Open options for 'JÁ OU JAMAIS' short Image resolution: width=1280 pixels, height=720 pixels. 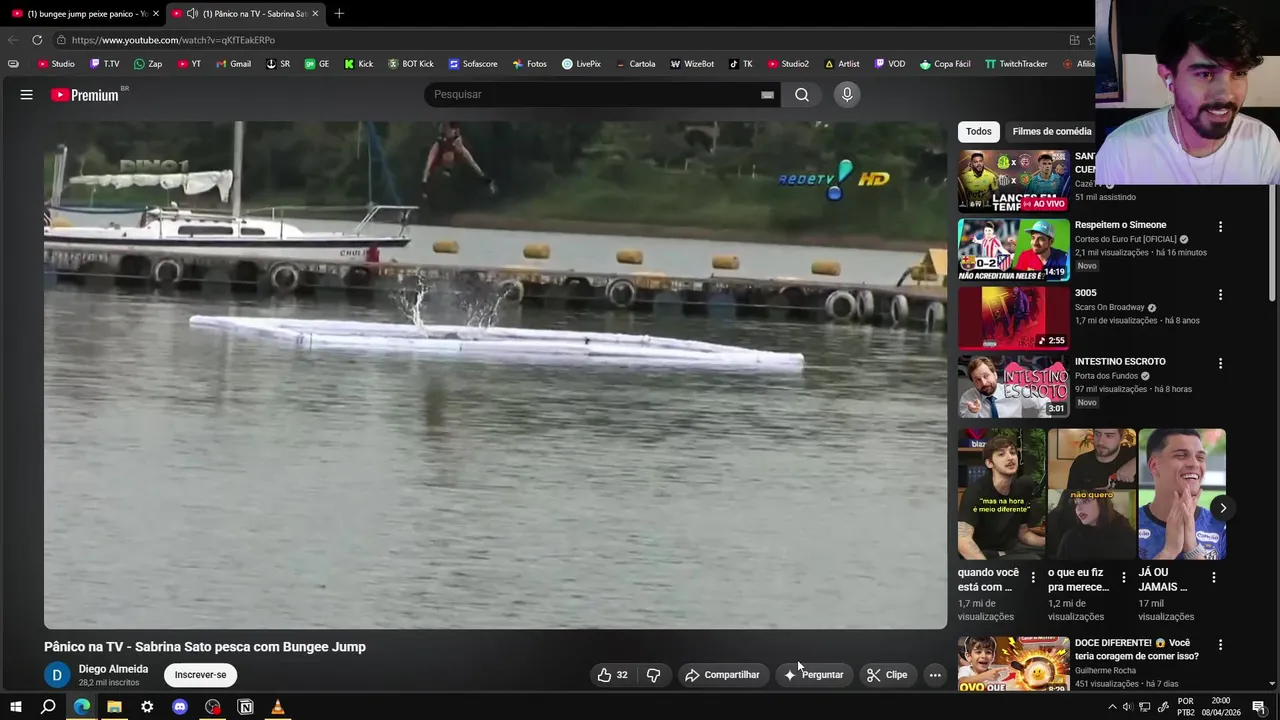[x=1213, y=577]
